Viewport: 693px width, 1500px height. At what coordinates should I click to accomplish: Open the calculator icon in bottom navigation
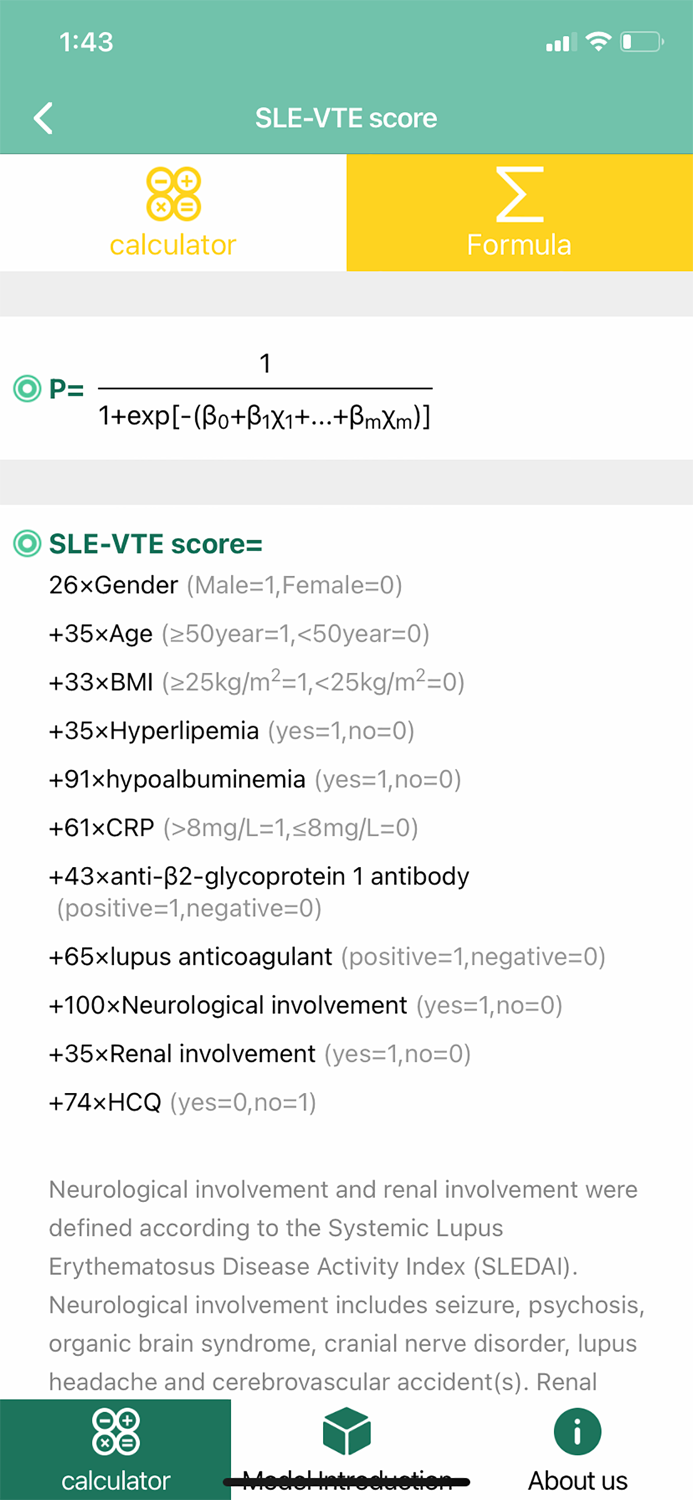[x=115, y=1433]
